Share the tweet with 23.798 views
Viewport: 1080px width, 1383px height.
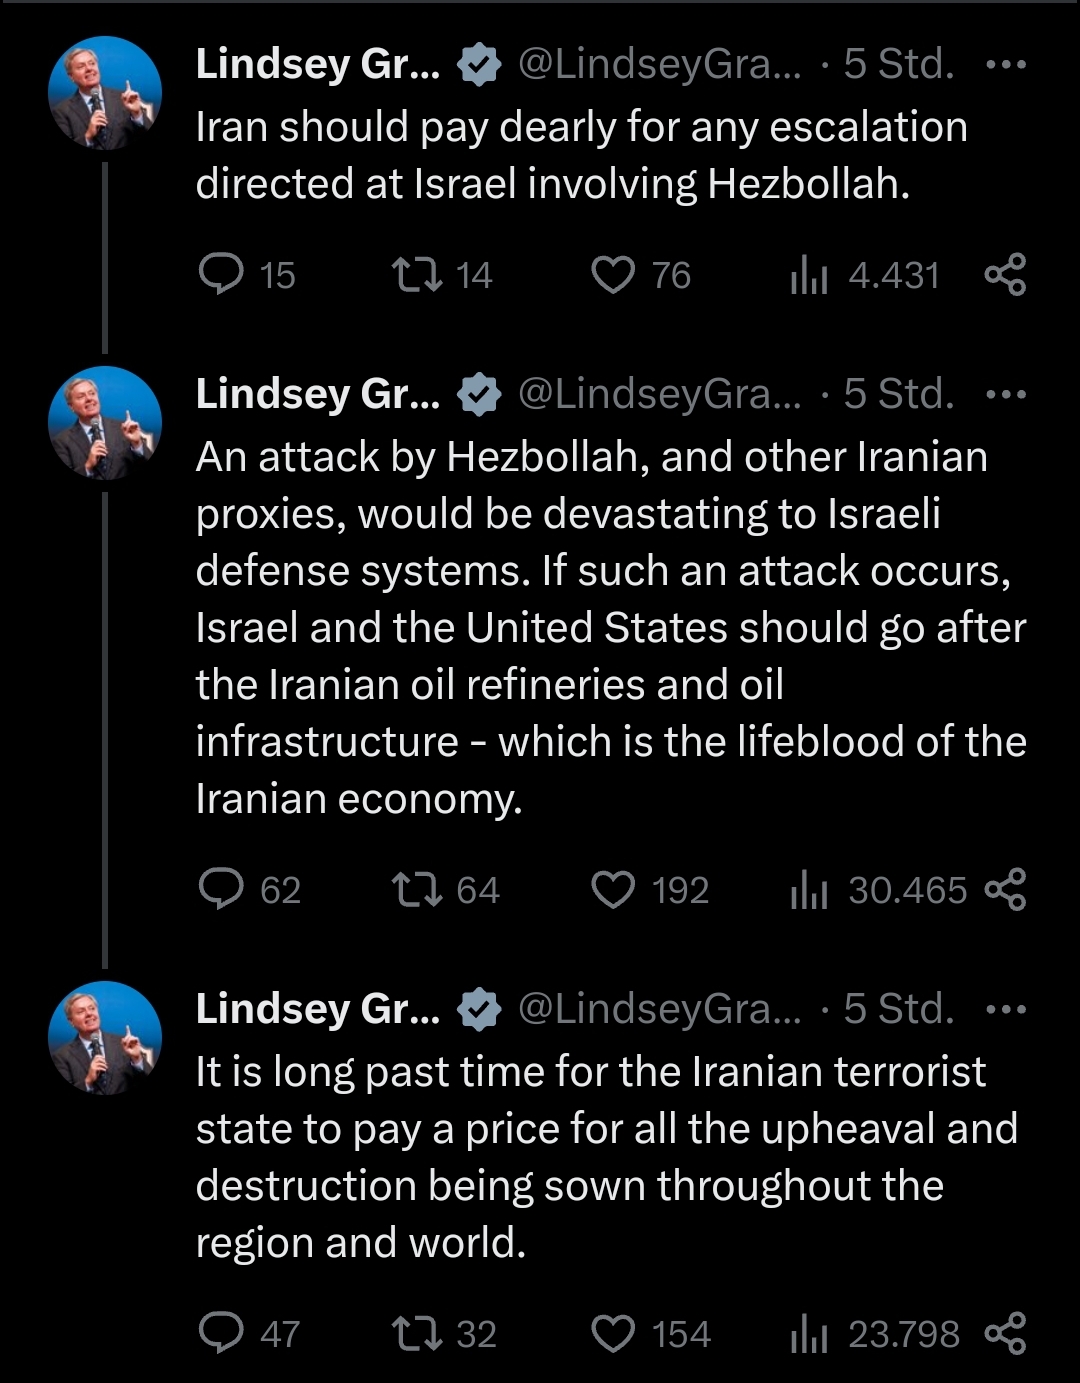pos(1005,1334)
